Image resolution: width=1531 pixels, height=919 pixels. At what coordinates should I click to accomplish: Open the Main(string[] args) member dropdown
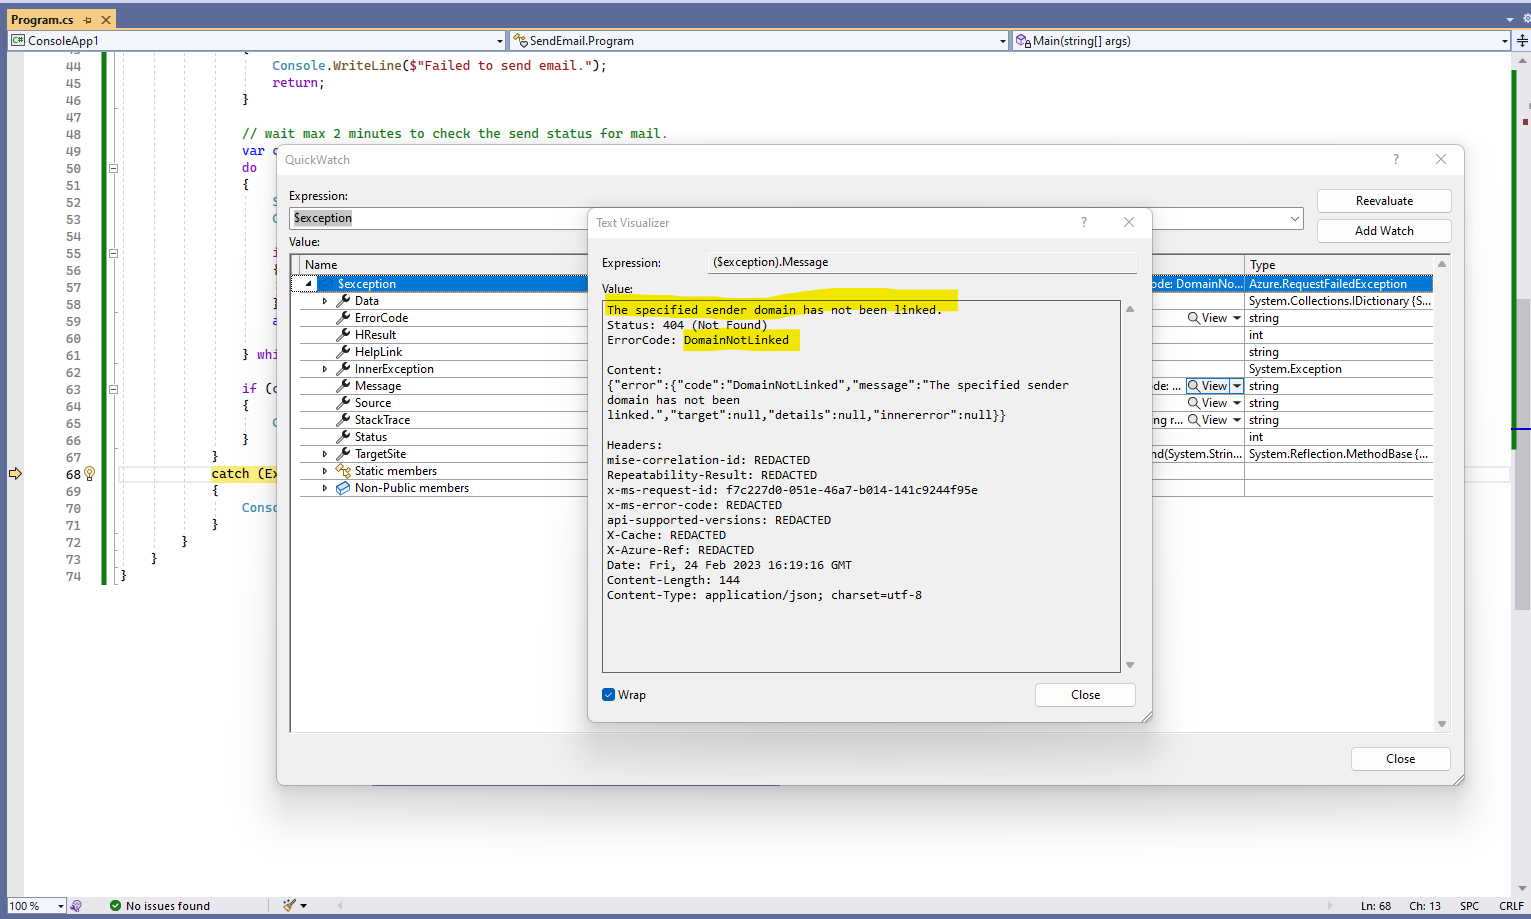(1505, 41)
